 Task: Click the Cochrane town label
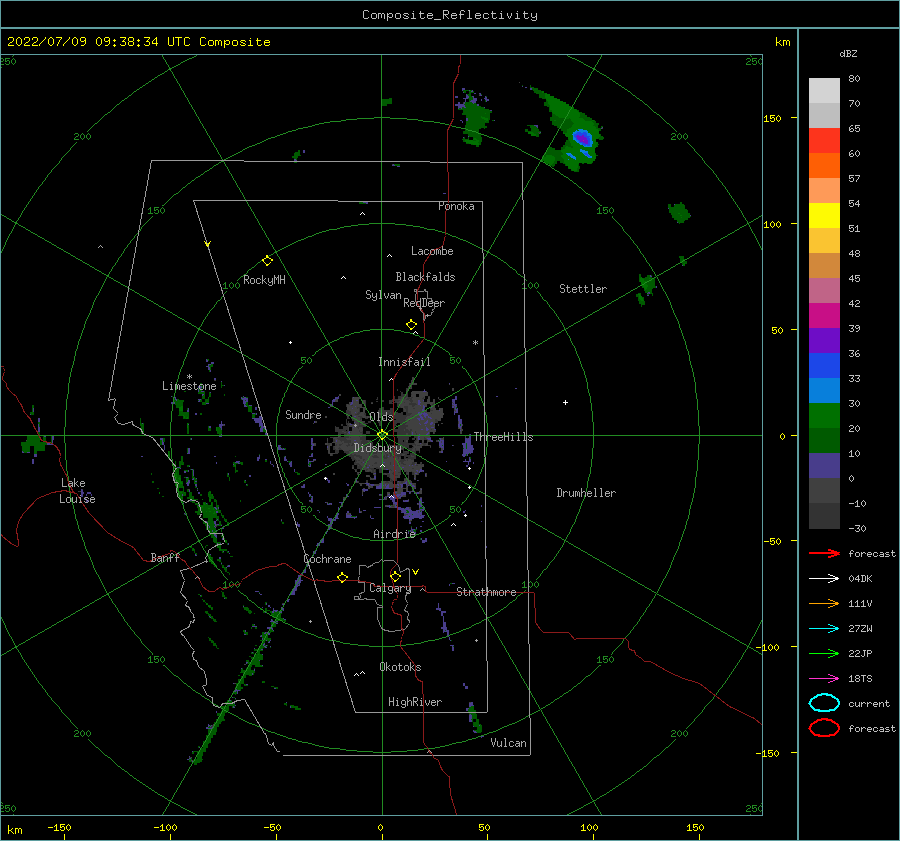(x=327, y=559)
